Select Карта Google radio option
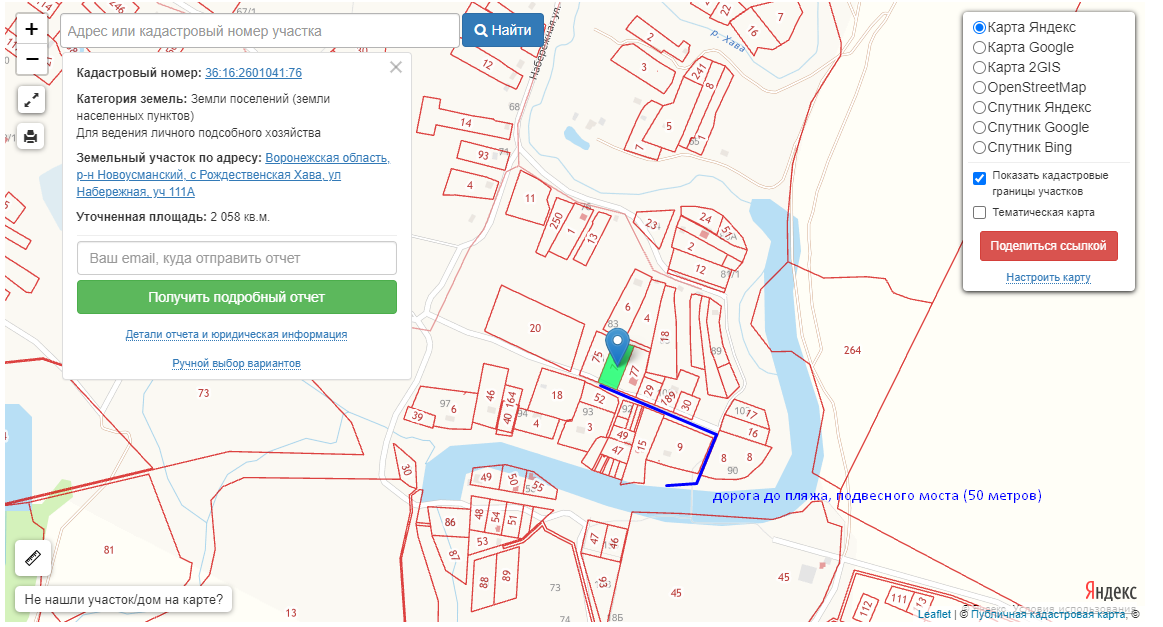The height and width of the screenshot is (627, 1163). pos(979,47)
